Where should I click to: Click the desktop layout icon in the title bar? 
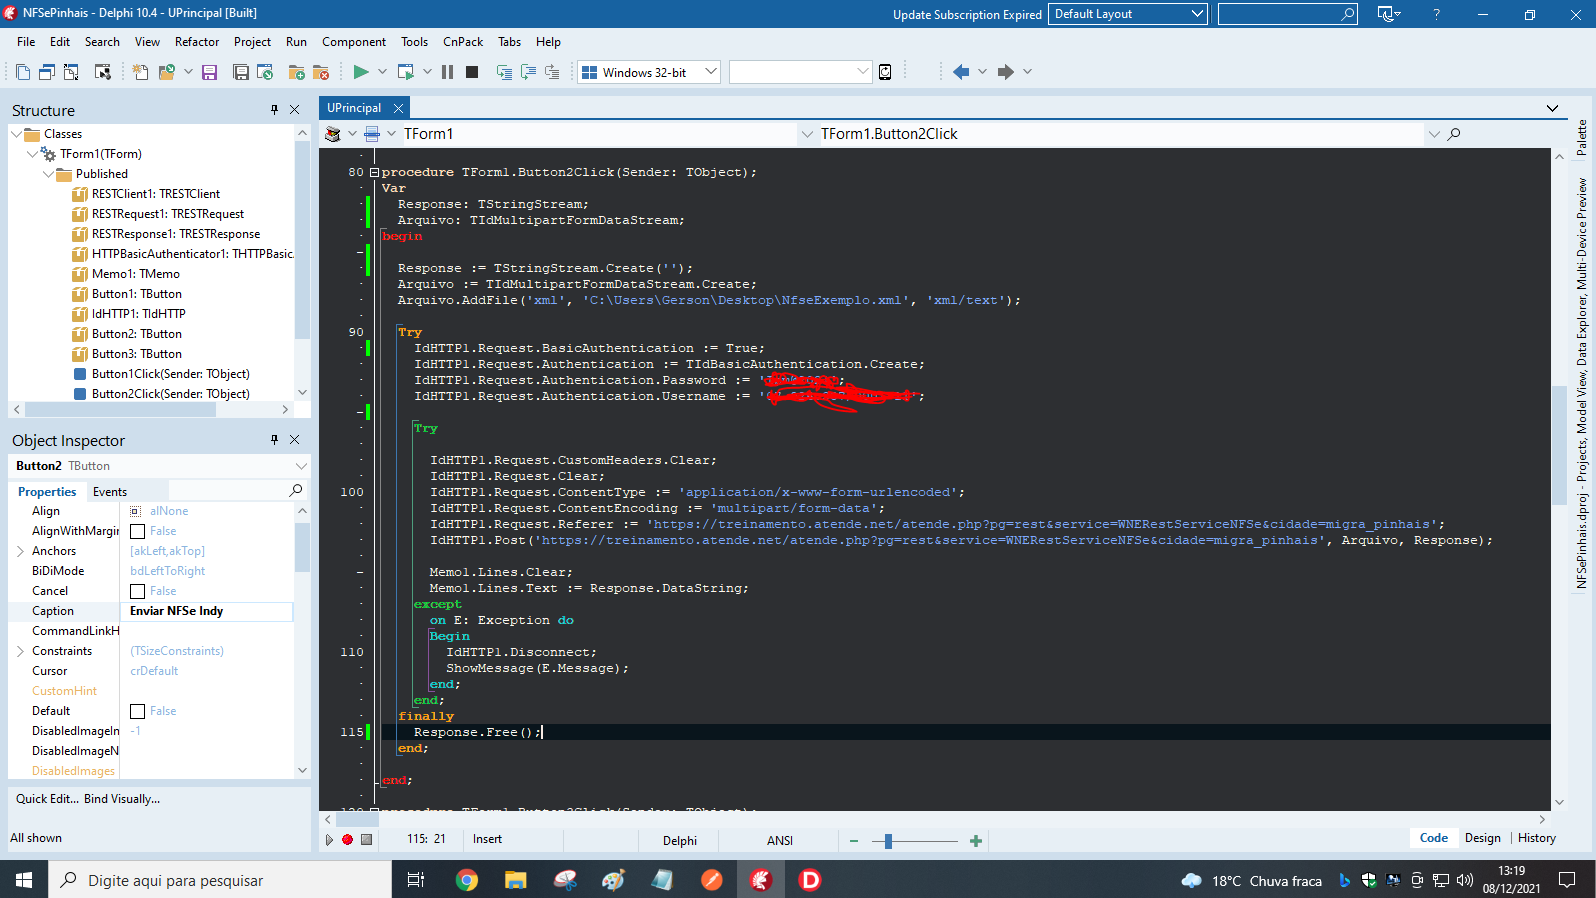click(1386, 14)
